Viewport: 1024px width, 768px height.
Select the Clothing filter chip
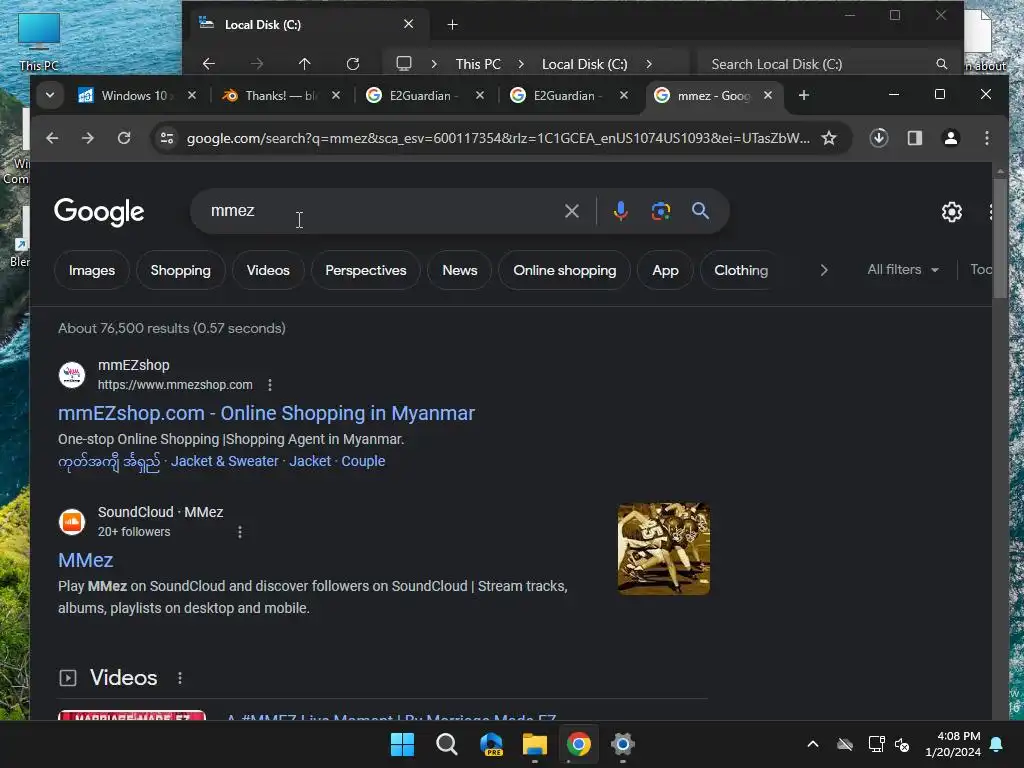[x=741, y=270]
